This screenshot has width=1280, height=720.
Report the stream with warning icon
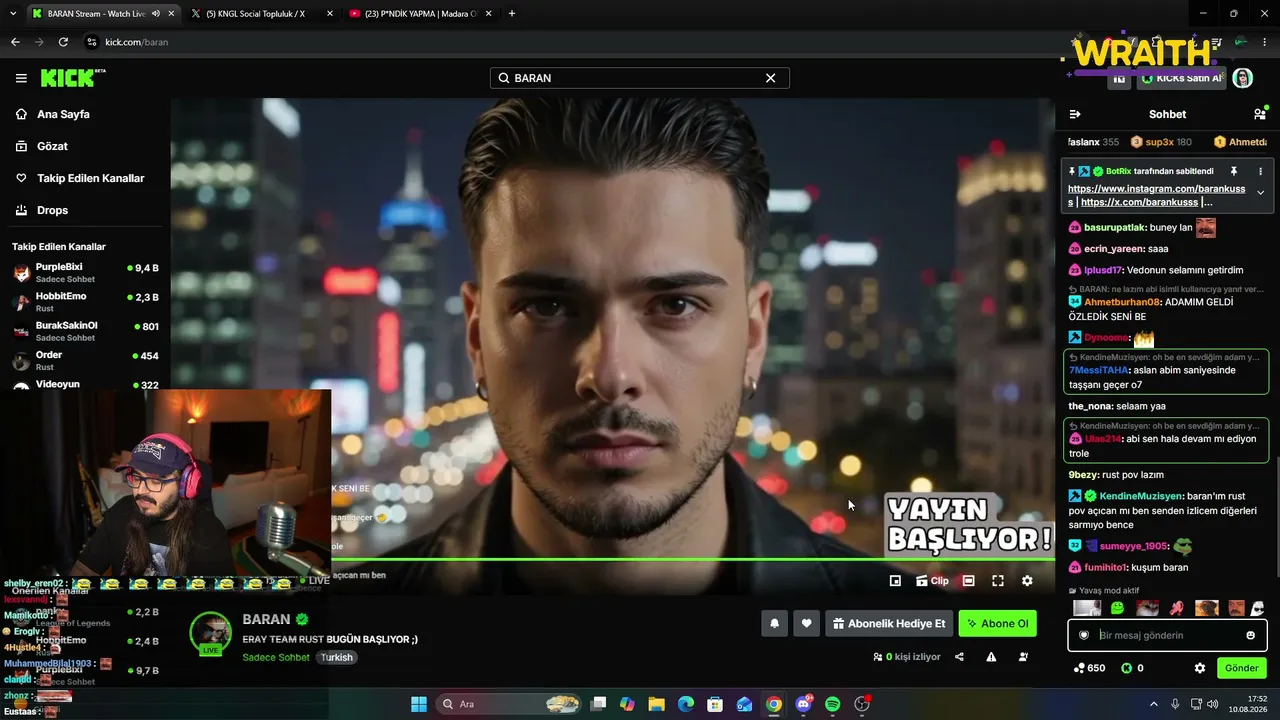[x=991, y=657]
